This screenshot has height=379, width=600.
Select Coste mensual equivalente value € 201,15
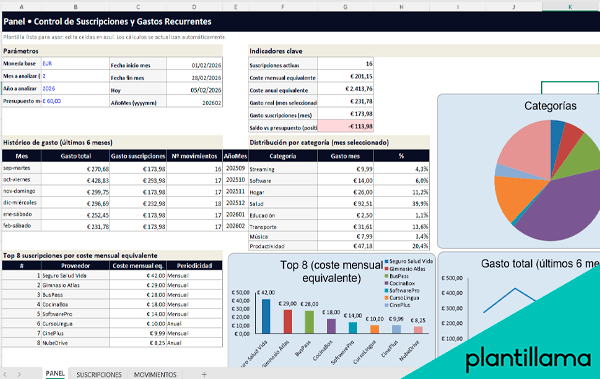pyautogui.click(x=345, y=77)
